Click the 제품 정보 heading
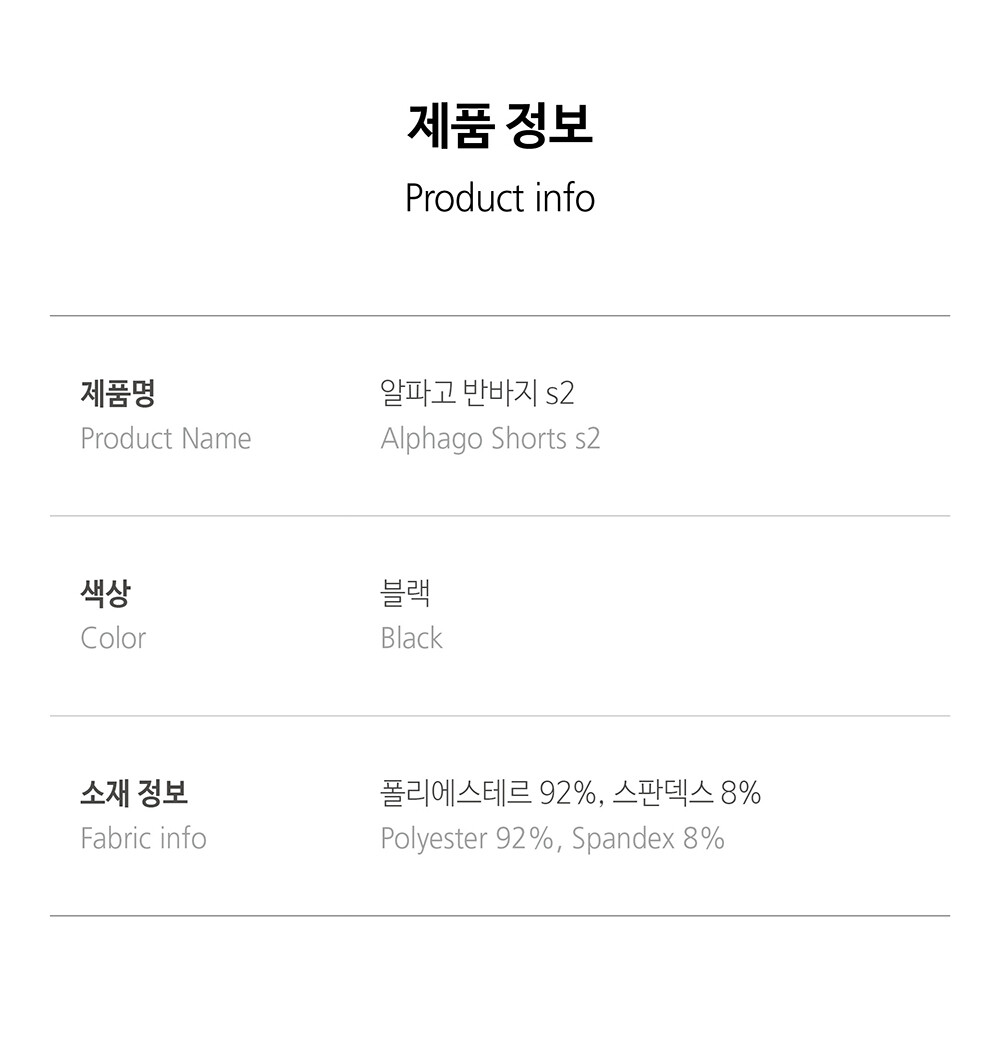This screenshot has width=1000, height=1060. coord(500,126)
